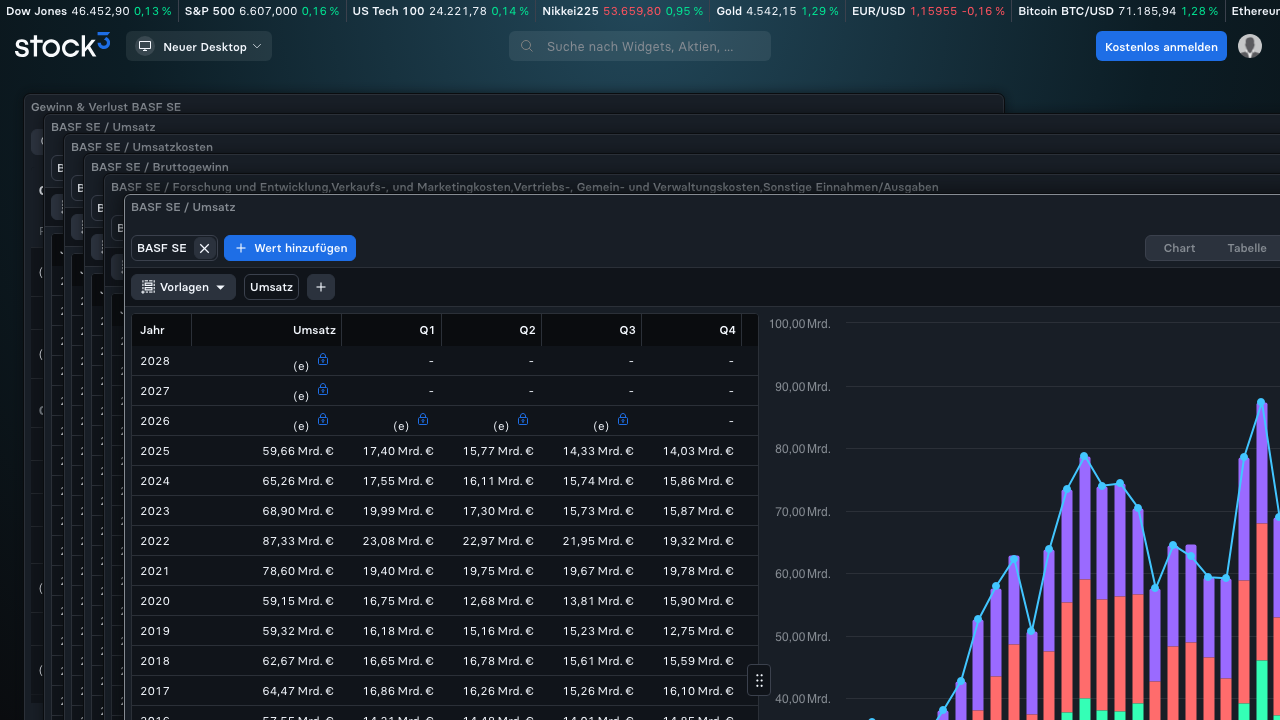Click the lock icon in the 2026 Q2 cell
The height and width of the screenshot is (720, 1280).
click(523, 419)
